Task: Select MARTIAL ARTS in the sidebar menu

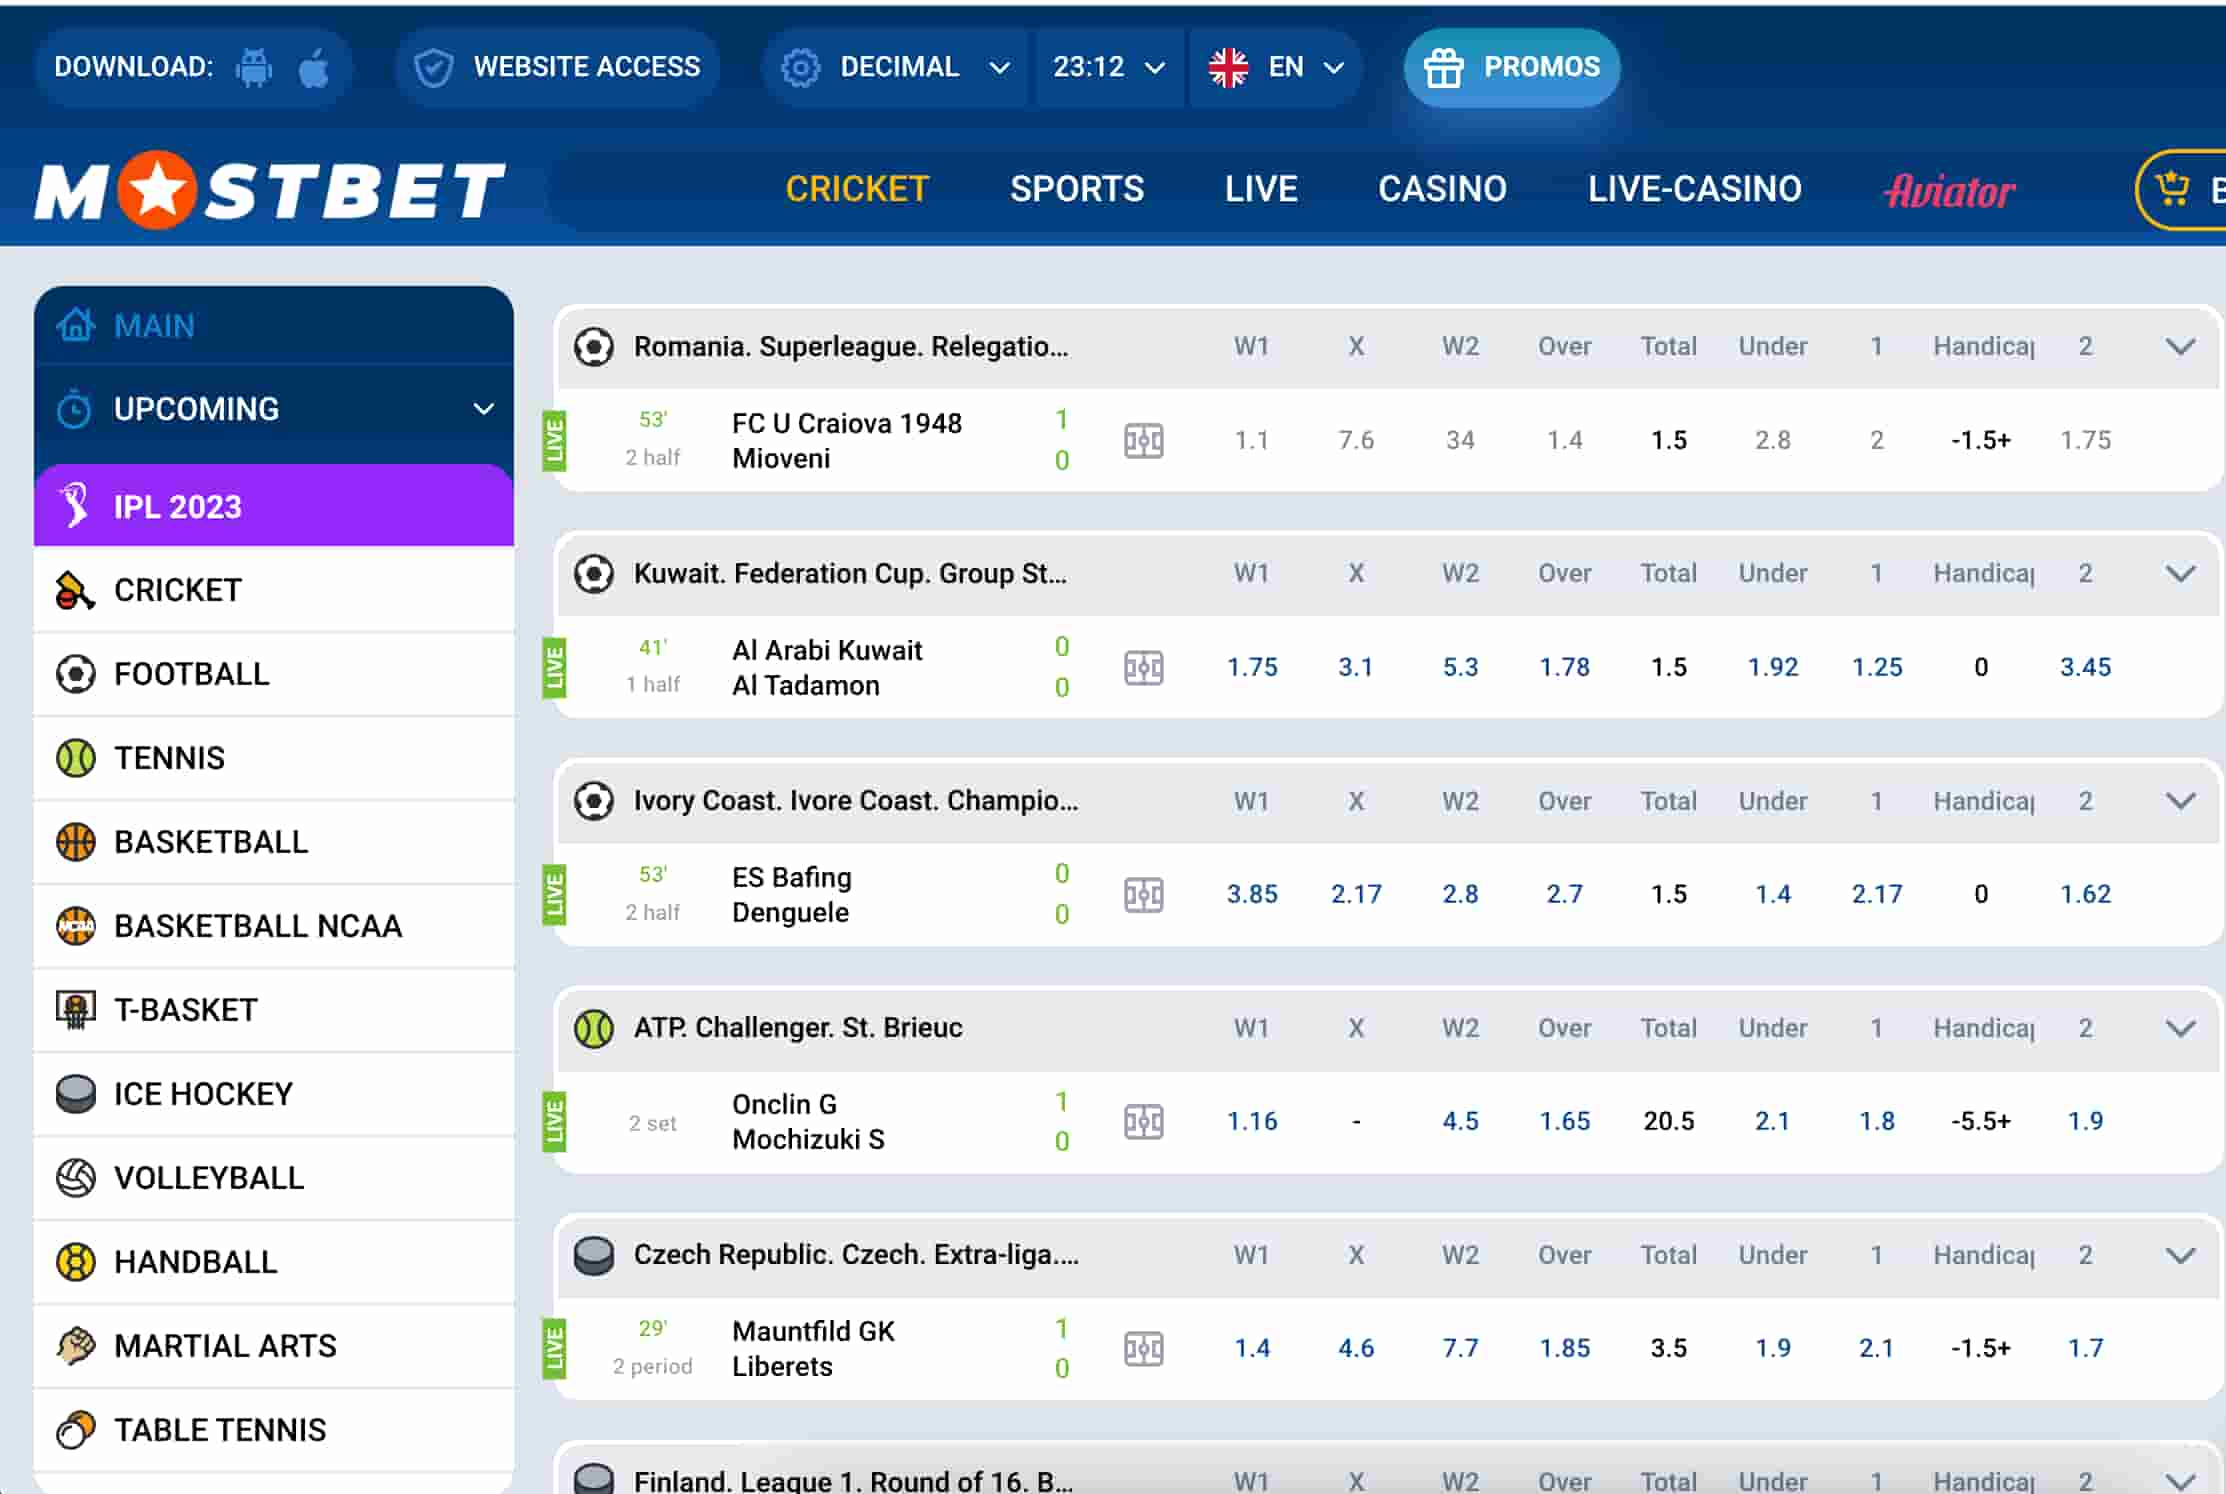Action: pyautogui.click(x=274, y=1346)
